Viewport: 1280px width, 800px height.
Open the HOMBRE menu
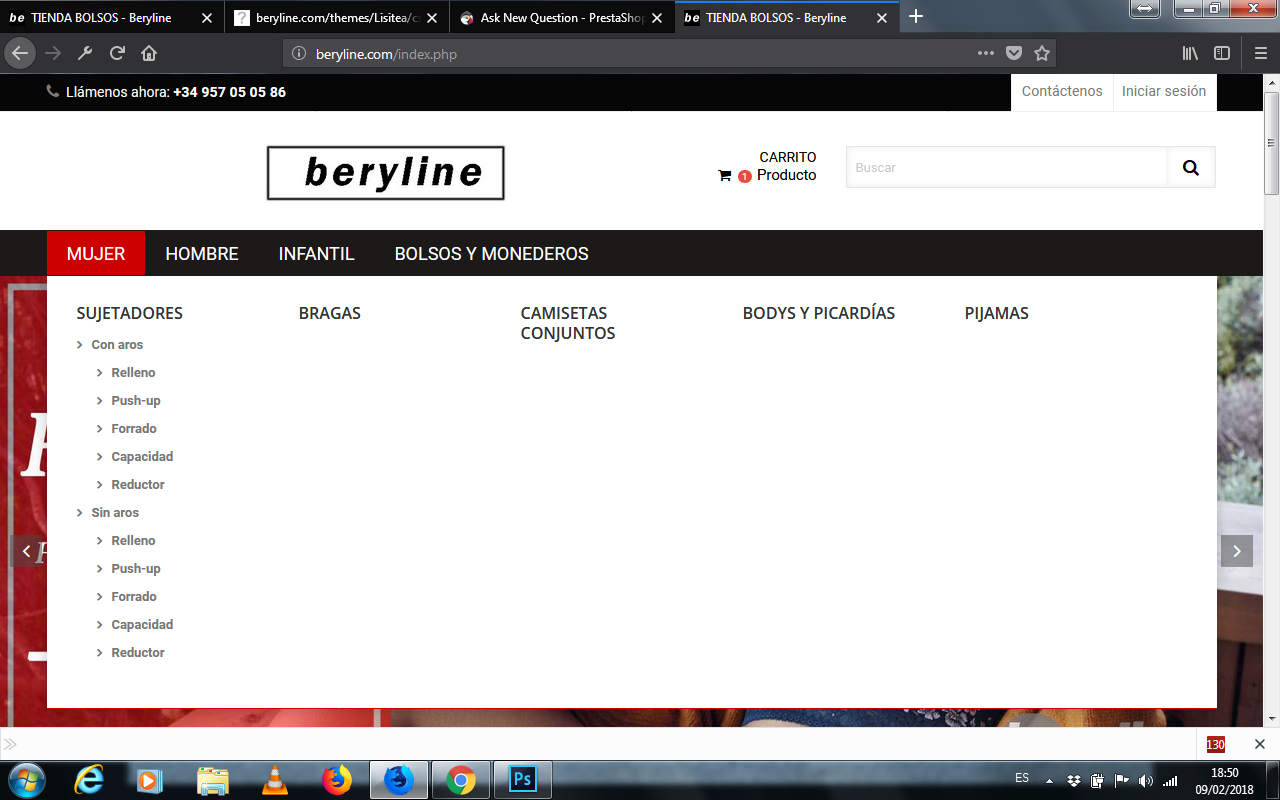tap(202, 254)
